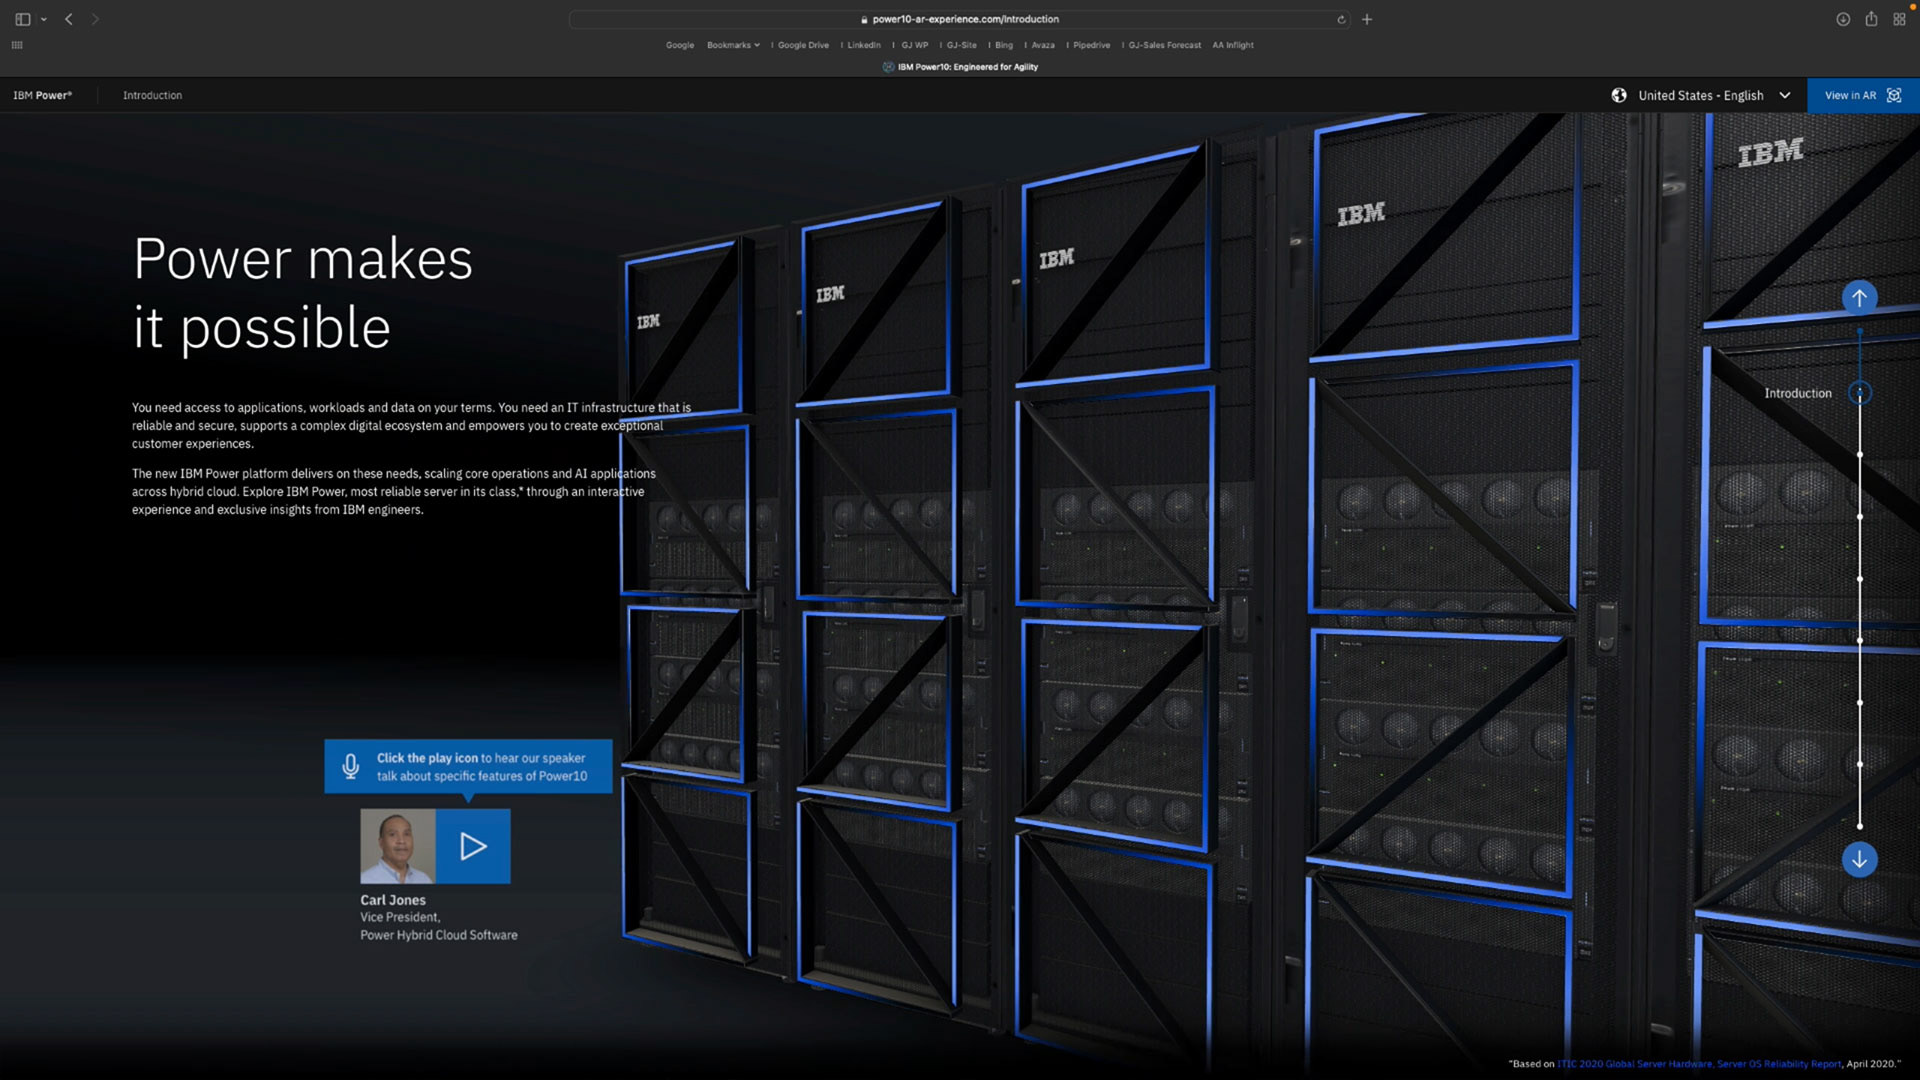Viewport: 1920px width, 1080px height.
Task: Go back to the previous page
Action: click(x=69, y=19)
